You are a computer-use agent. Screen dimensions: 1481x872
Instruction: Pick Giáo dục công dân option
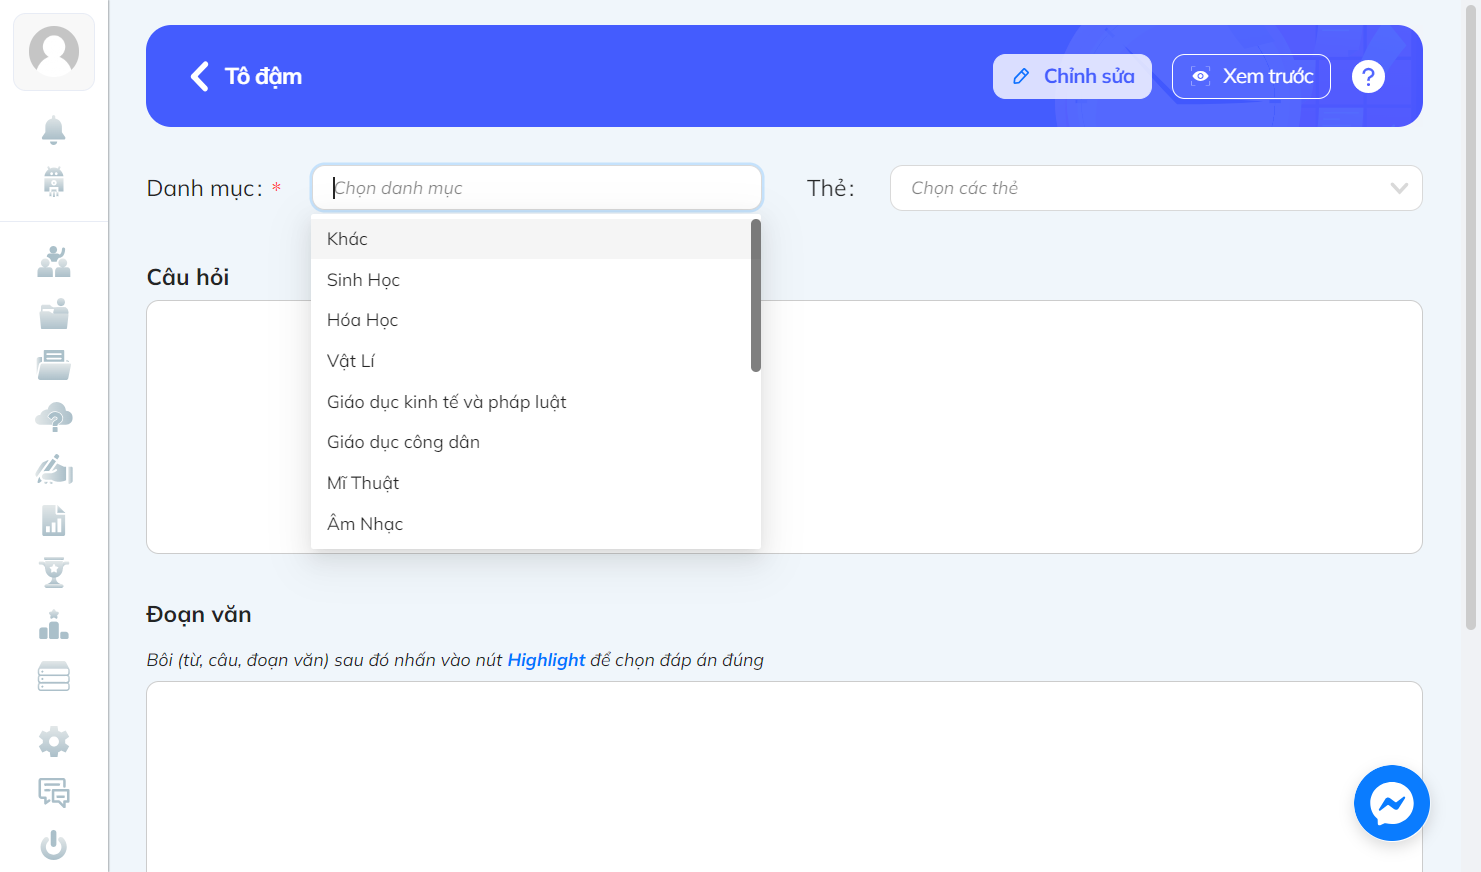[x=531, y=442]
